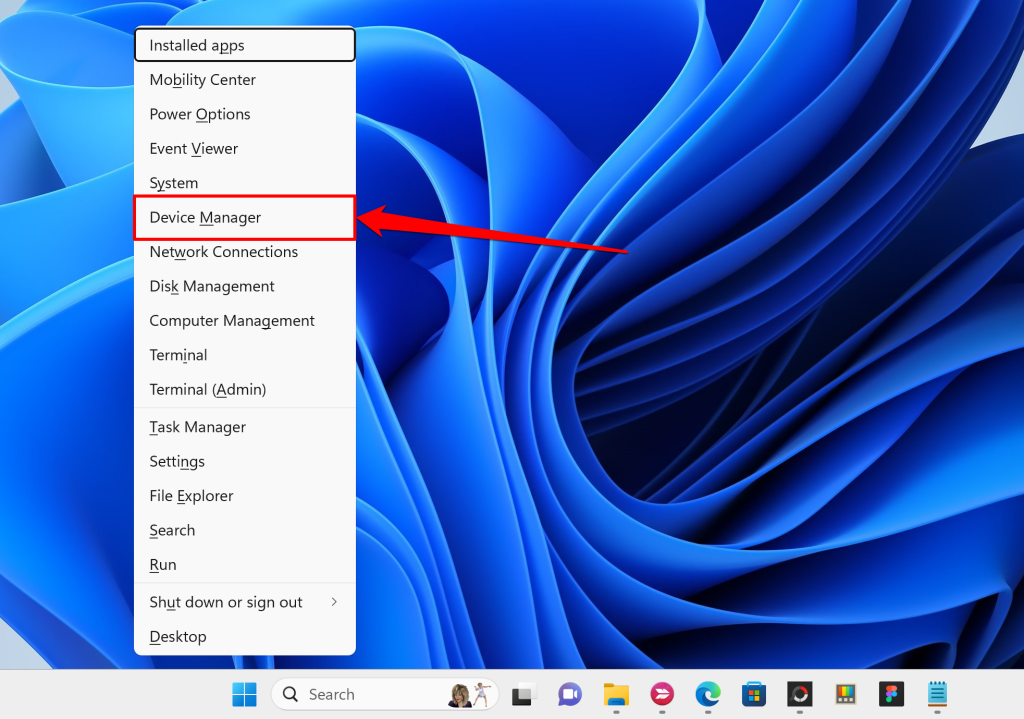Open File Explorer from the taskbar
1024x719 pixels.
point(616,694)
